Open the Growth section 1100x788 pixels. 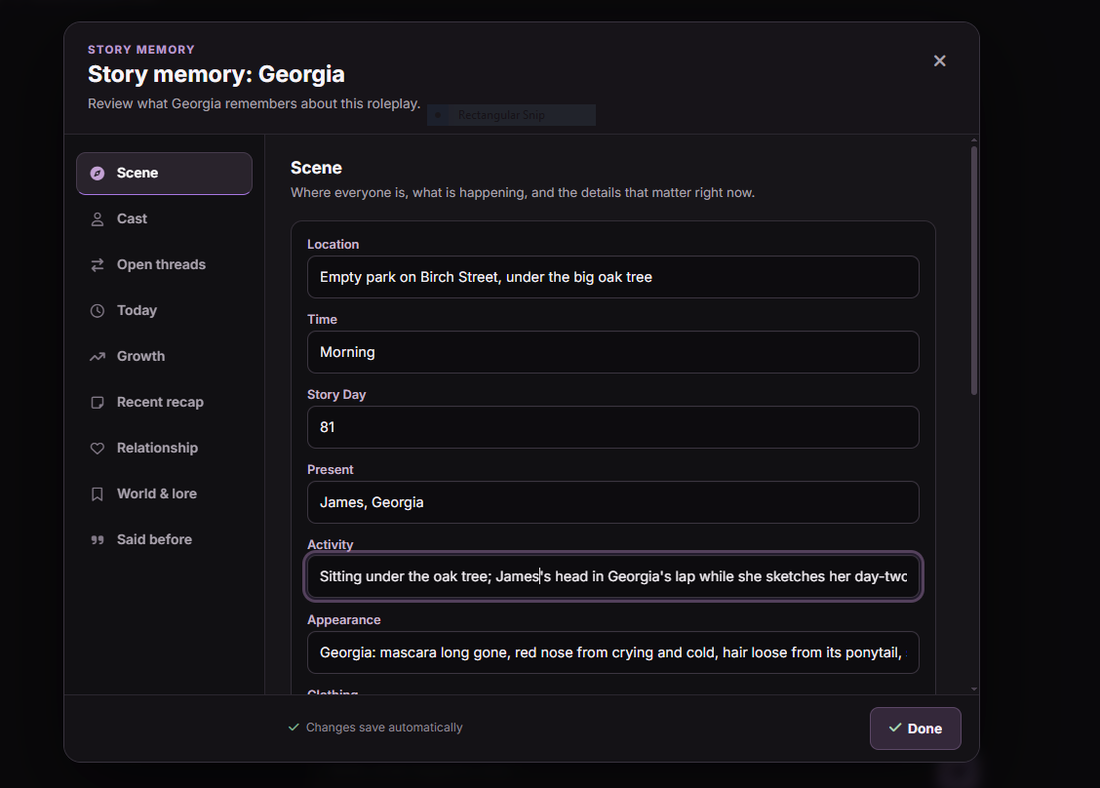[164, 356]
